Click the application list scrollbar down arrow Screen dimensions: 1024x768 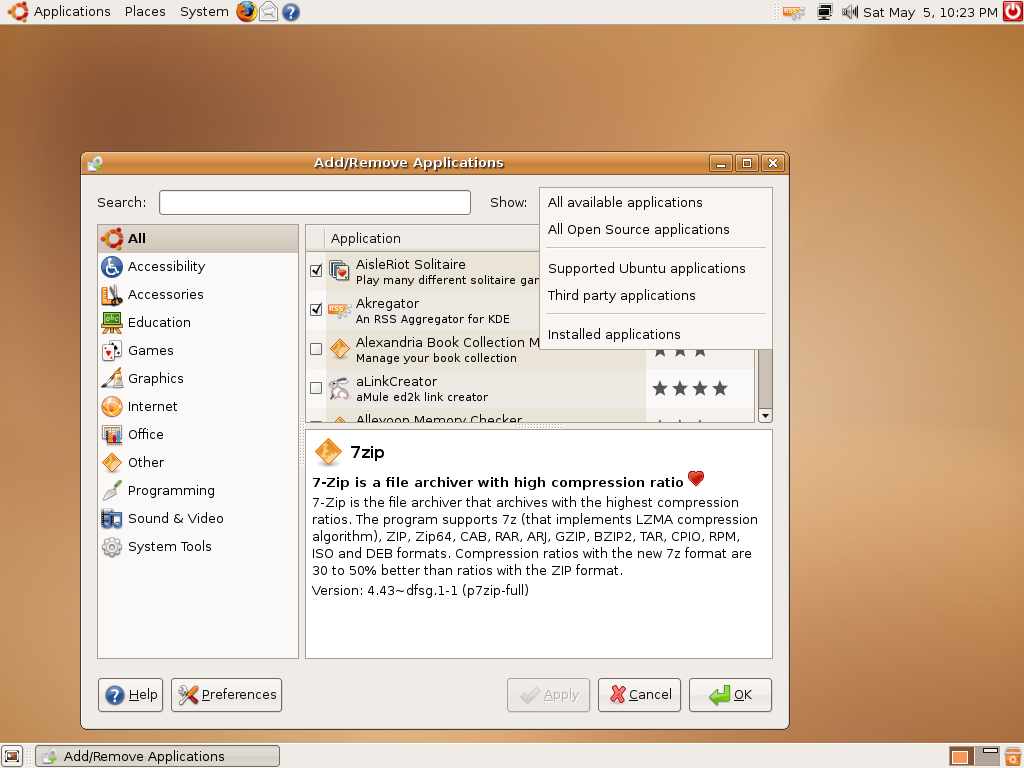(x=765, y=415)
